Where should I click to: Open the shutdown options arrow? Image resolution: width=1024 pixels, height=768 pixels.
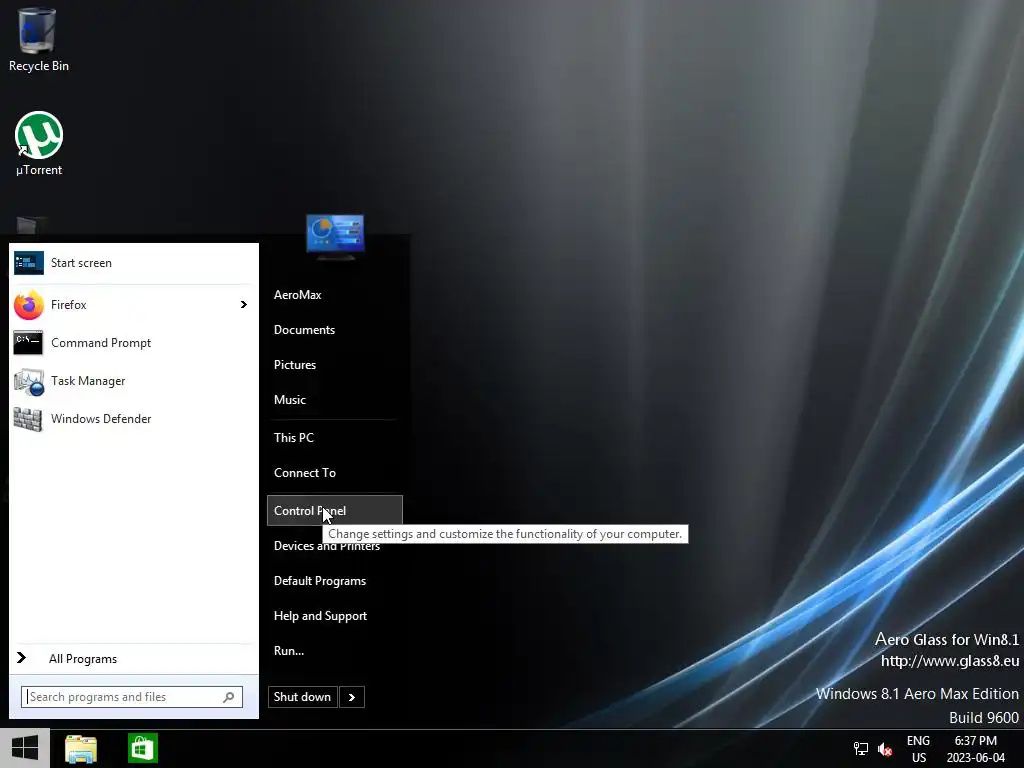pyautogui.click(x=351, y=697)
